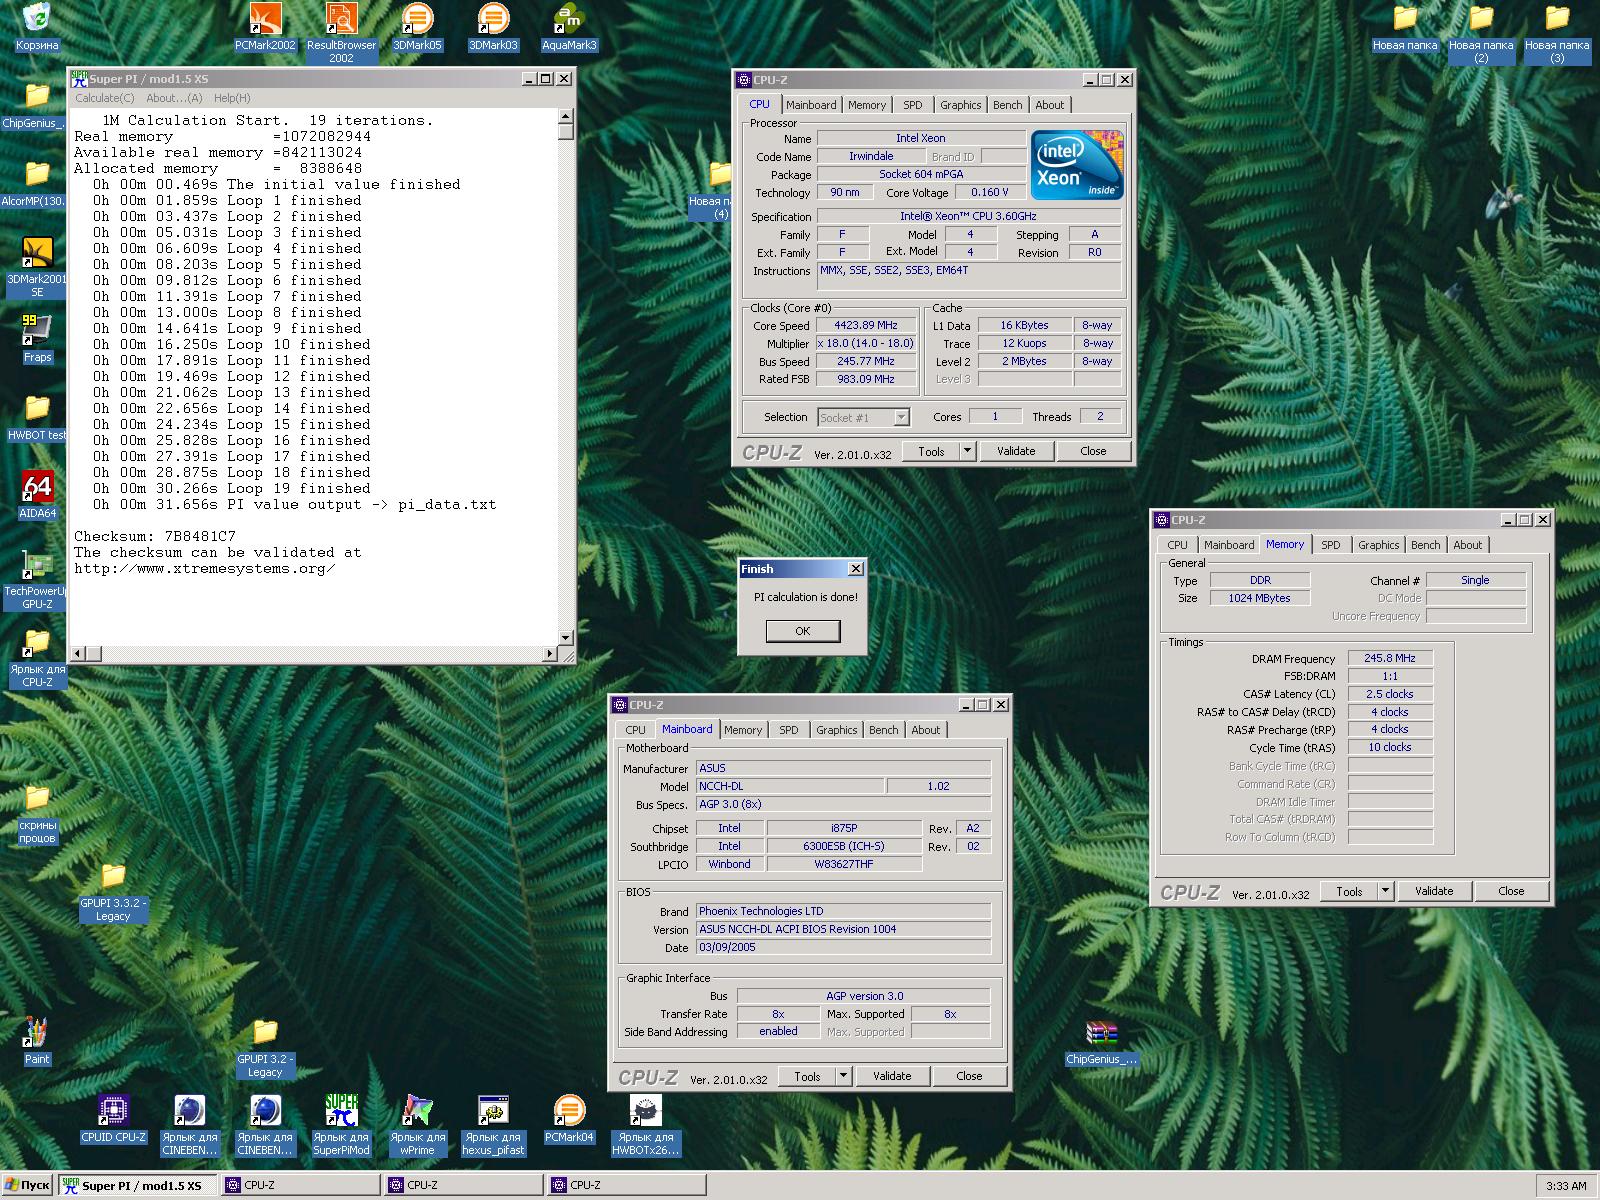Viewport: 1600px width, 1200px height.
Task: Open AlcorMP folder on desktop
Action: (x=37, y=183)
